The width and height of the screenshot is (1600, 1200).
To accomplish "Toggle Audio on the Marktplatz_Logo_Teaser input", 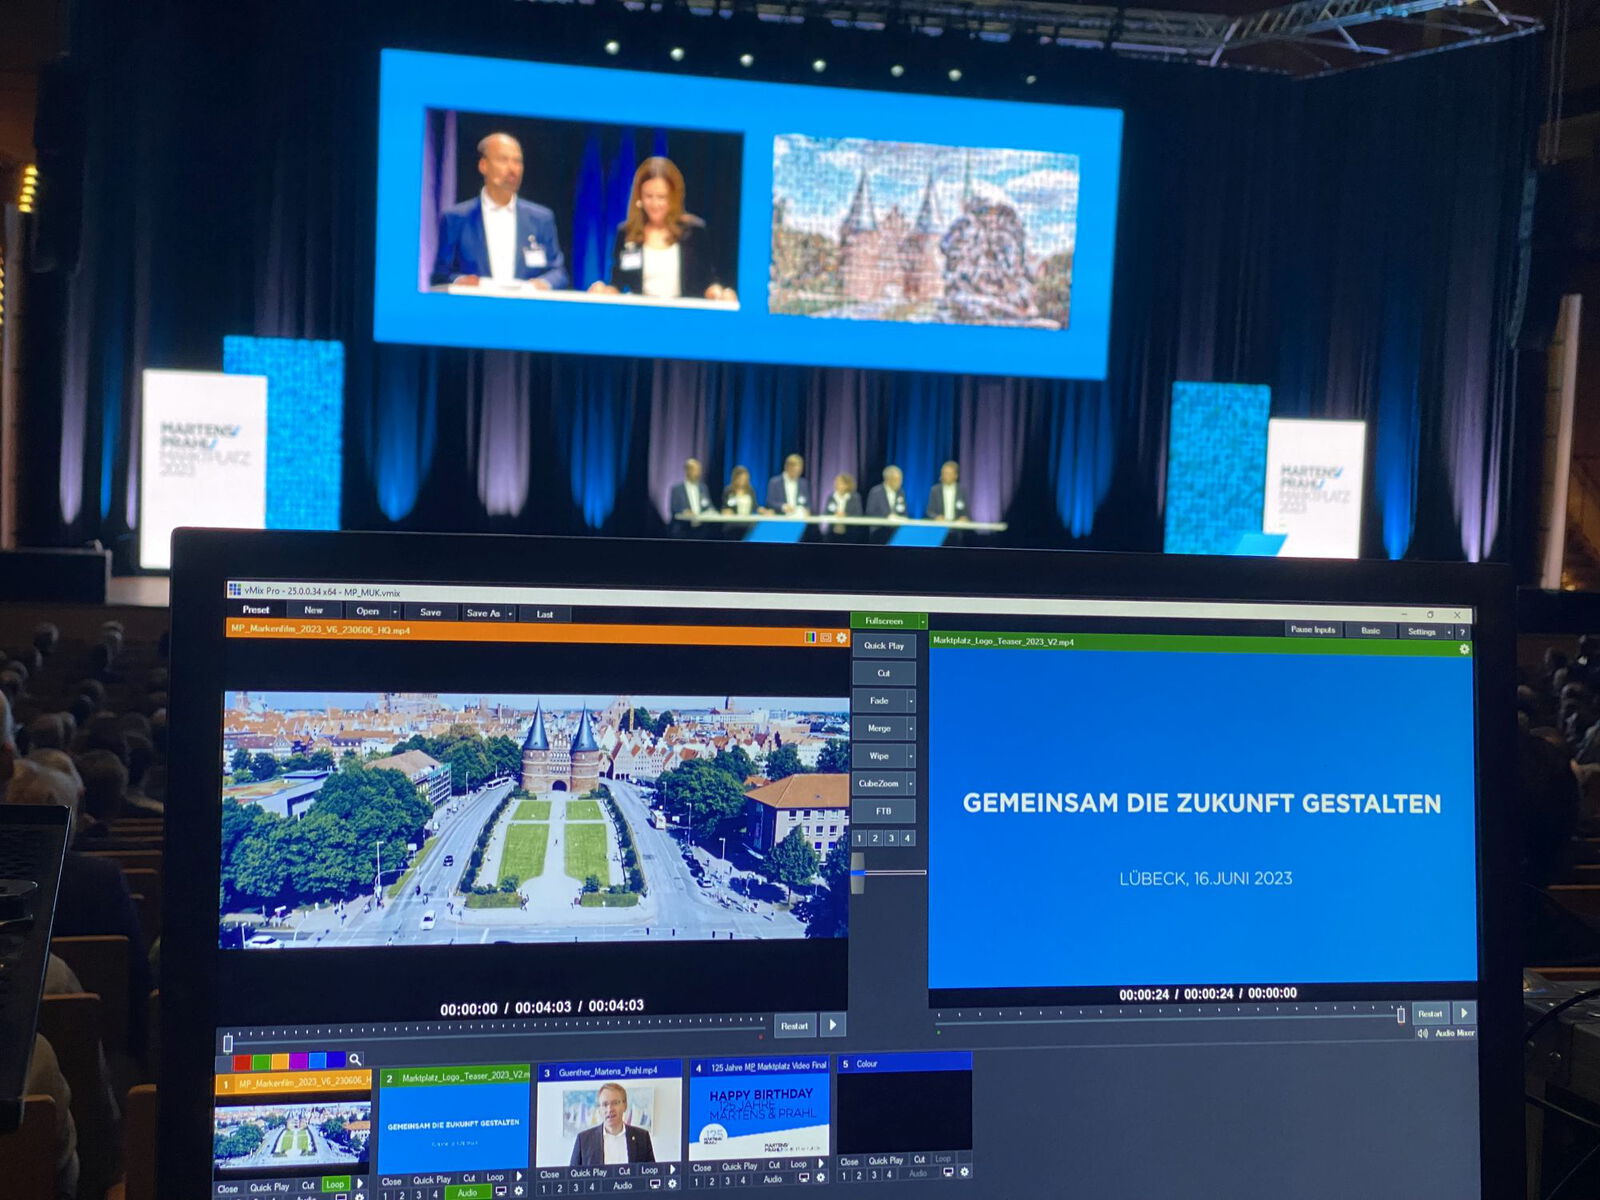I will 467,1192.
